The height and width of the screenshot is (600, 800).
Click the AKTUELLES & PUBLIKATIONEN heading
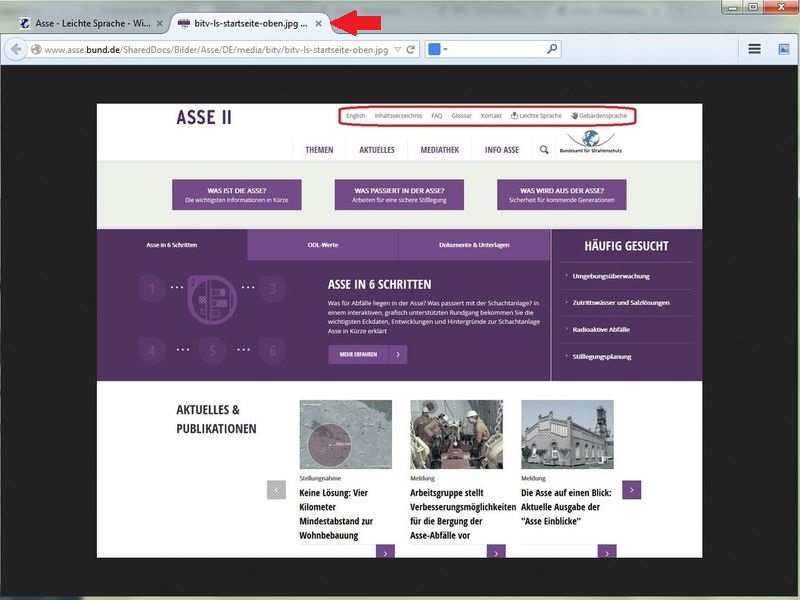[x=216, y=419]
